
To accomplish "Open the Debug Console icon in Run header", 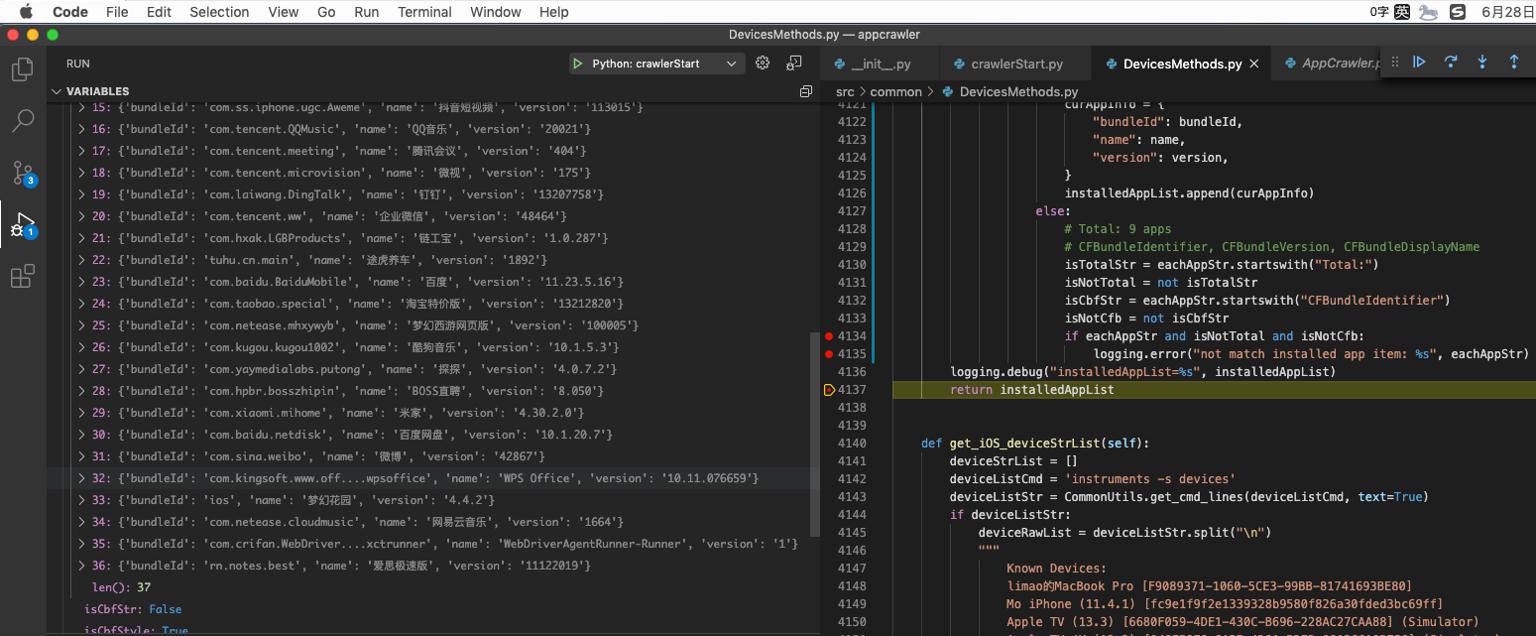I will coord(794,63).
